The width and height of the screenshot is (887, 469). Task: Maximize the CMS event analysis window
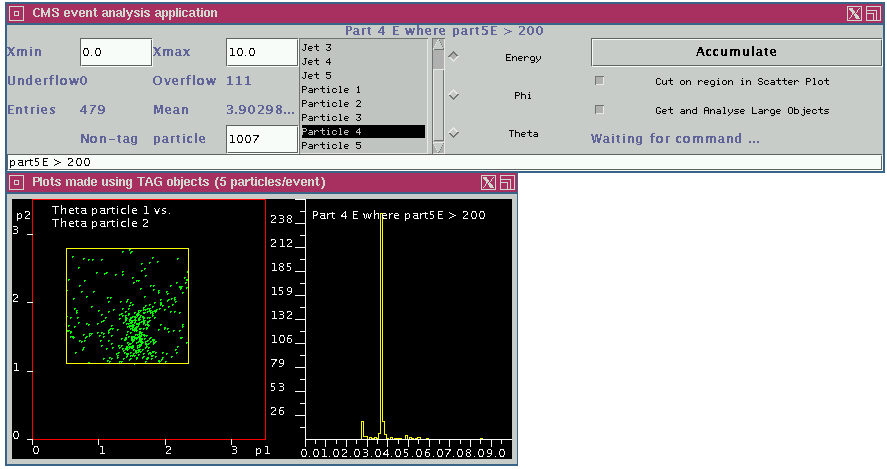871,13
